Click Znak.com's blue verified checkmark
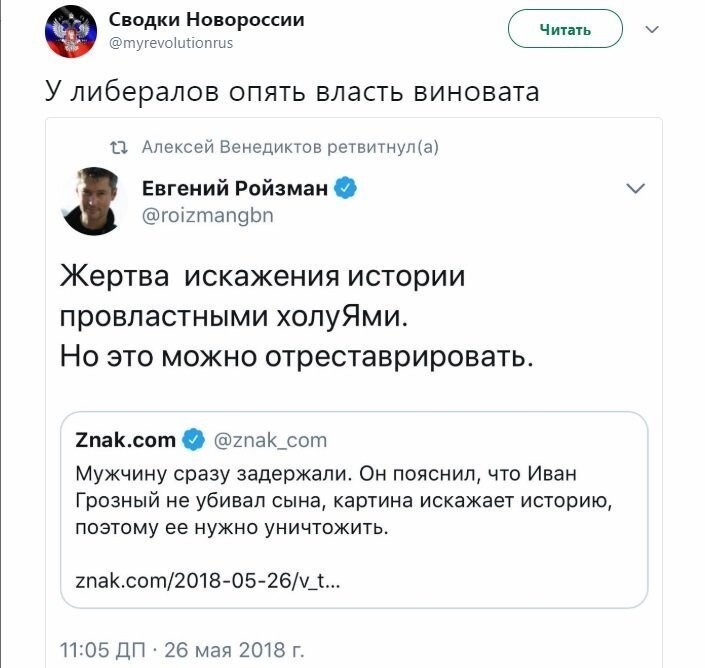This screenshot has width=705, height=668. click(x=193, y=440)
